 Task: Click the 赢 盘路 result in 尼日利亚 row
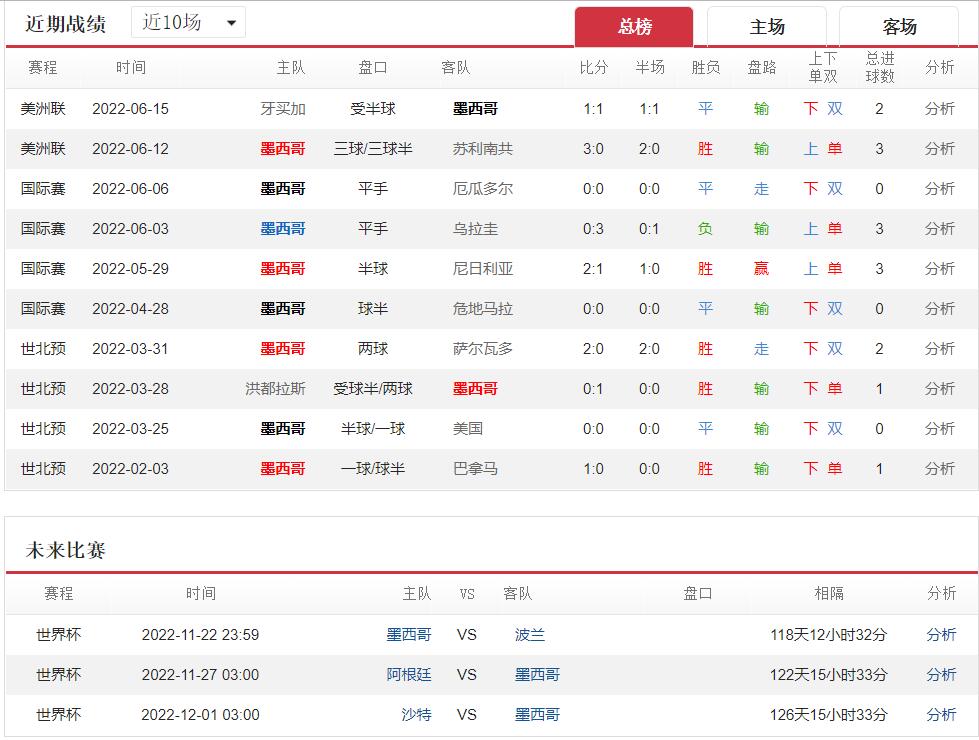coord(761,269)
